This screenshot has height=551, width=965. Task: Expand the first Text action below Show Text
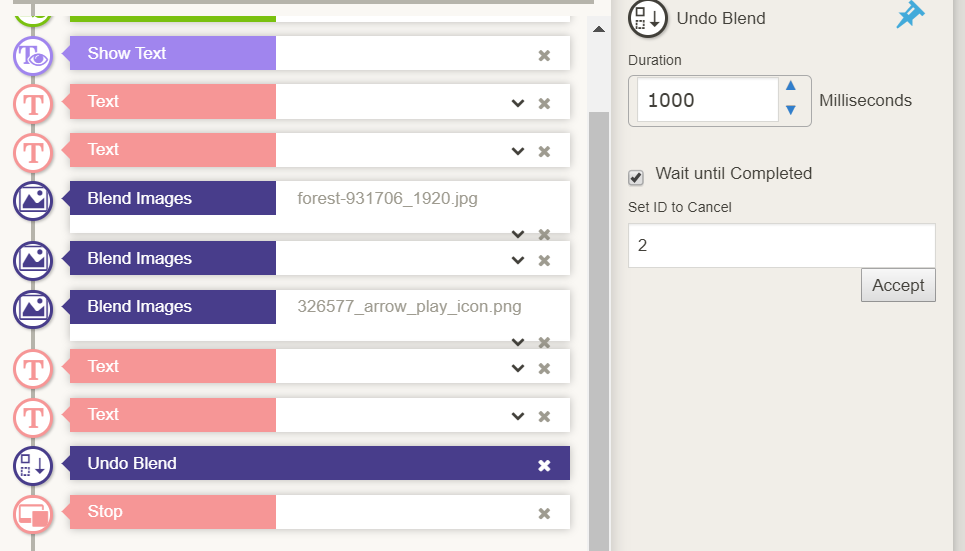(518, 103)
